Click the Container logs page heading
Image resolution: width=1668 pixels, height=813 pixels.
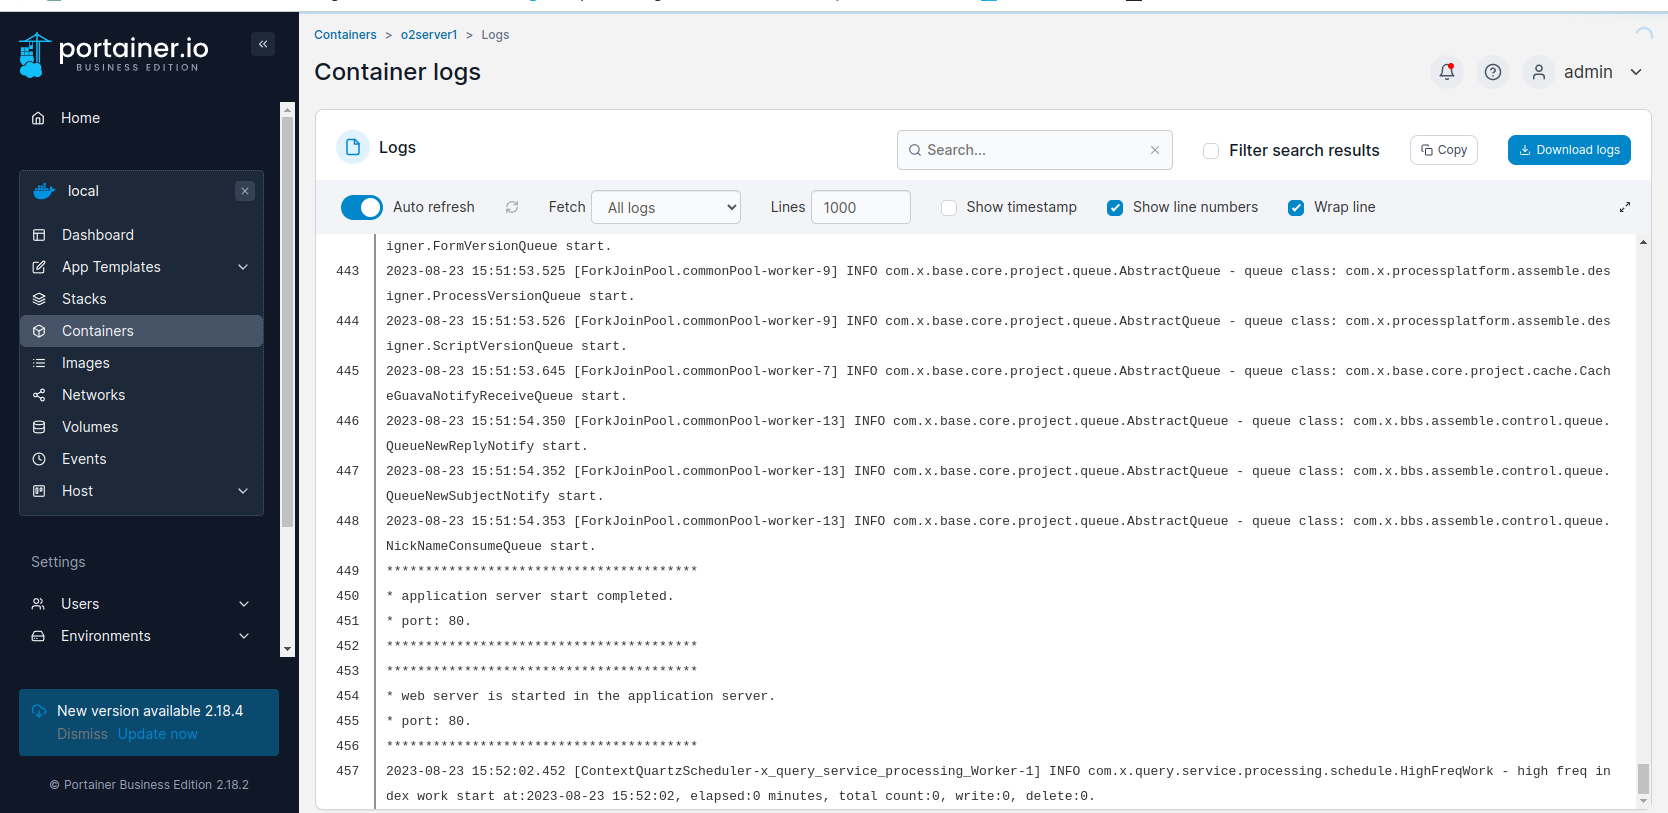point(397,72)
